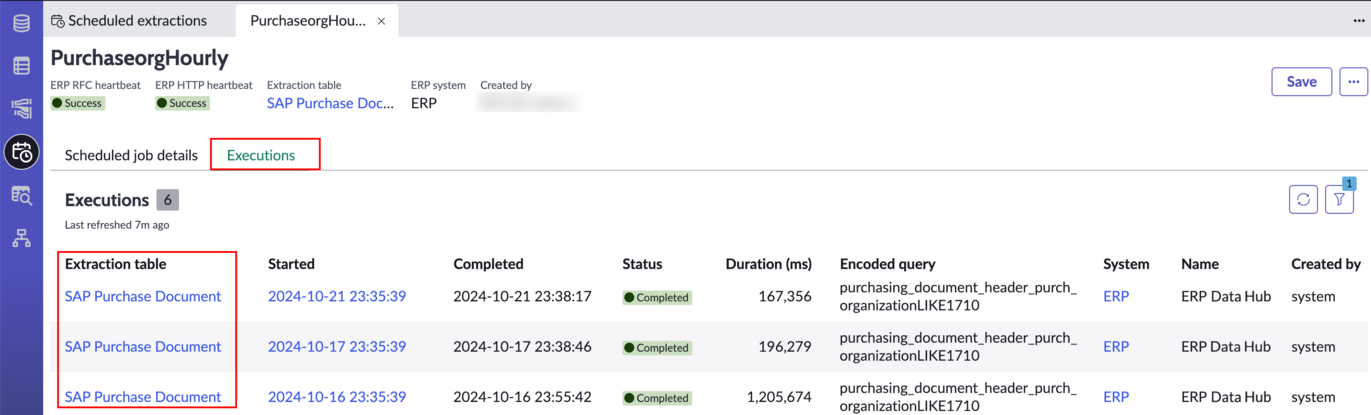Open the database icon in the sidebar
This screenshot has height=415, width=1371.
pos(21,24)
